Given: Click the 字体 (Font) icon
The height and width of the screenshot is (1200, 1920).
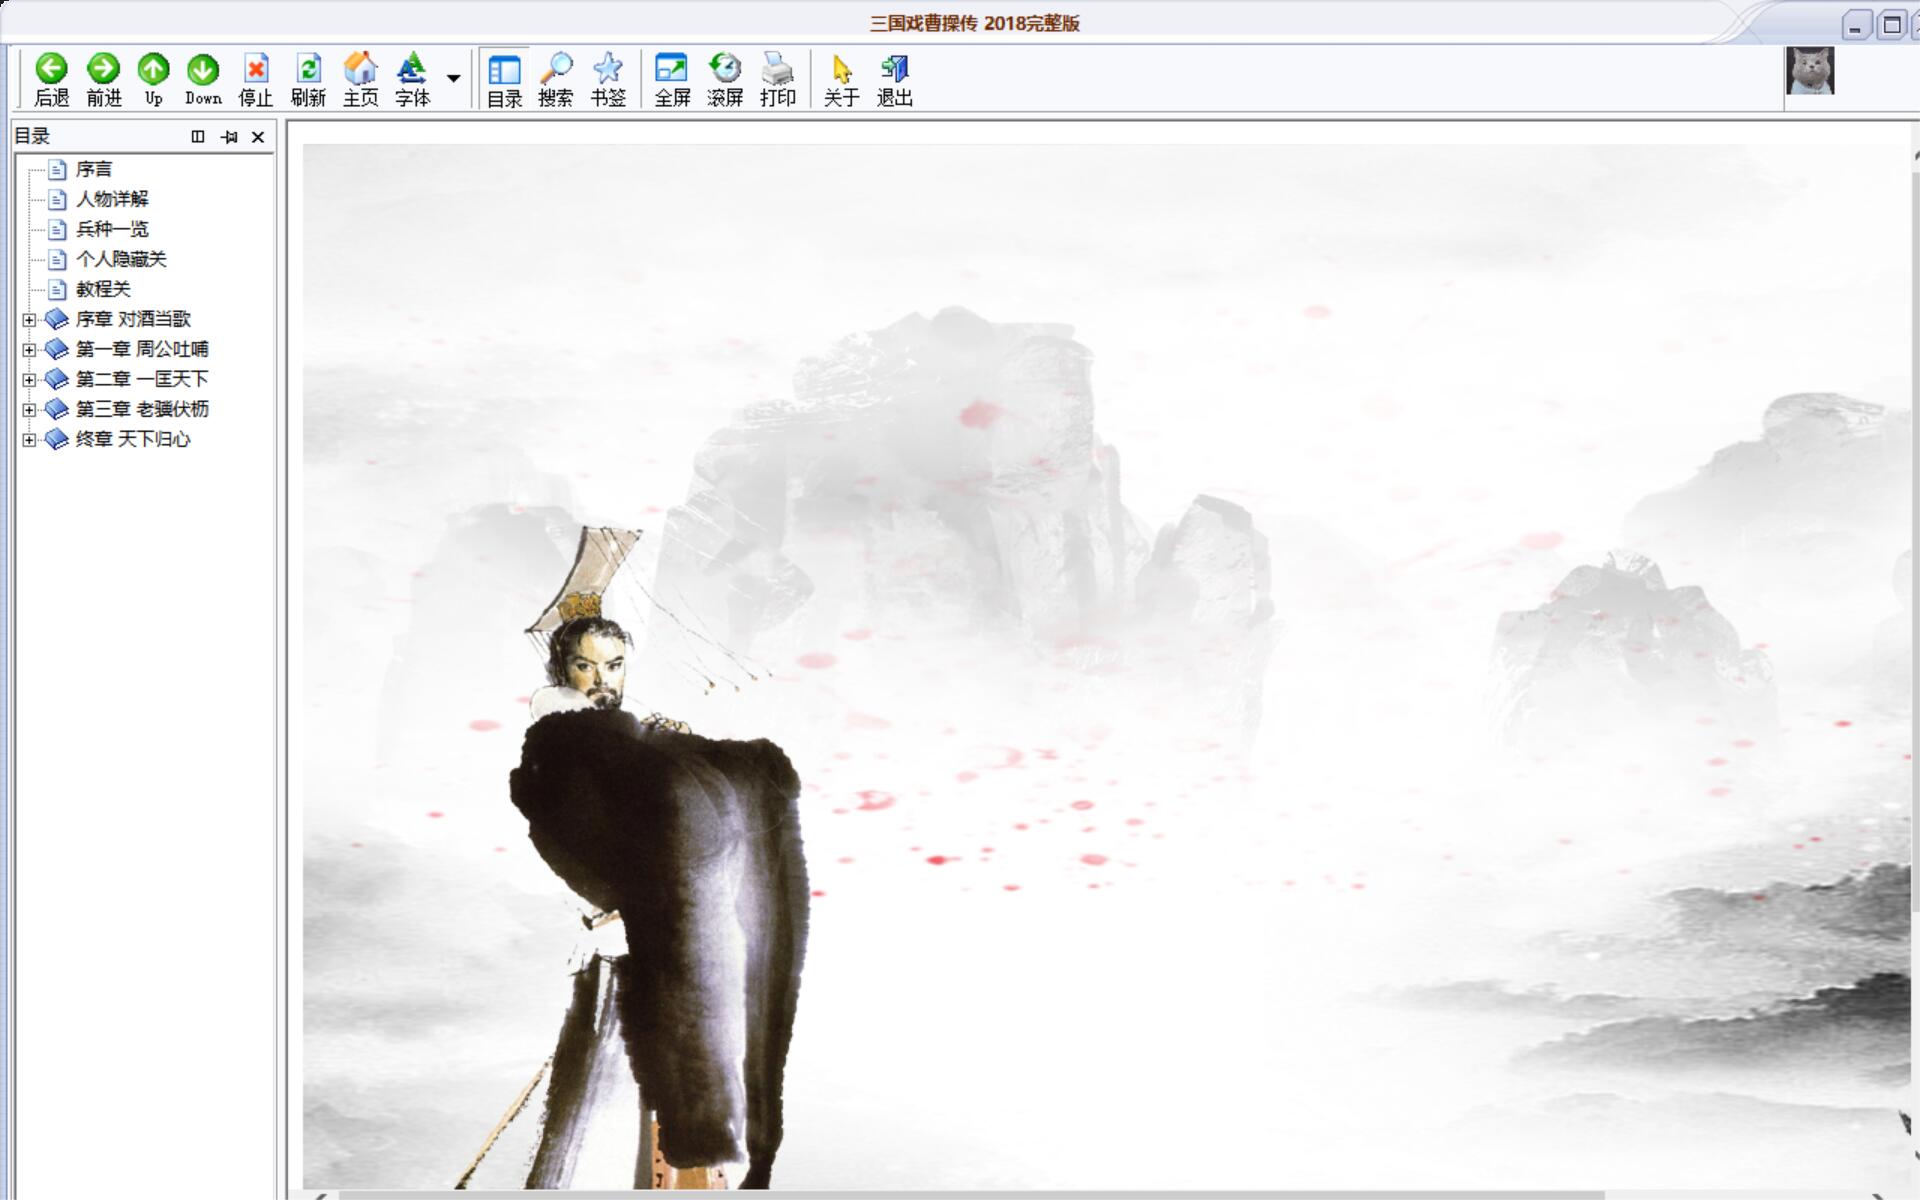Looking at the screenshot, I should point(412,68).
